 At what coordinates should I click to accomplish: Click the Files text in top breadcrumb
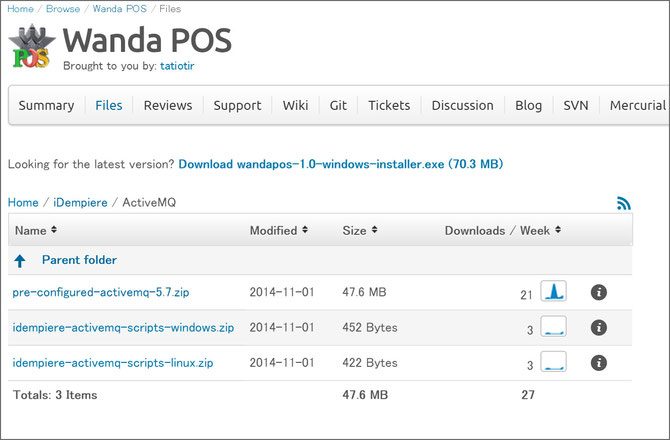point(170,9)
